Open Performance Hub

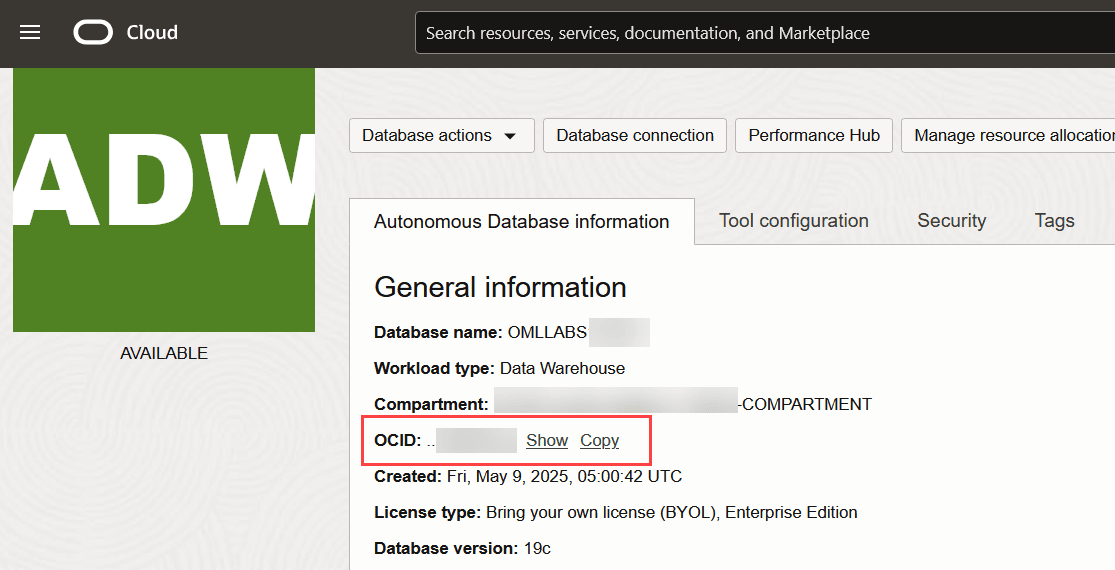click(x=814, y=136)
